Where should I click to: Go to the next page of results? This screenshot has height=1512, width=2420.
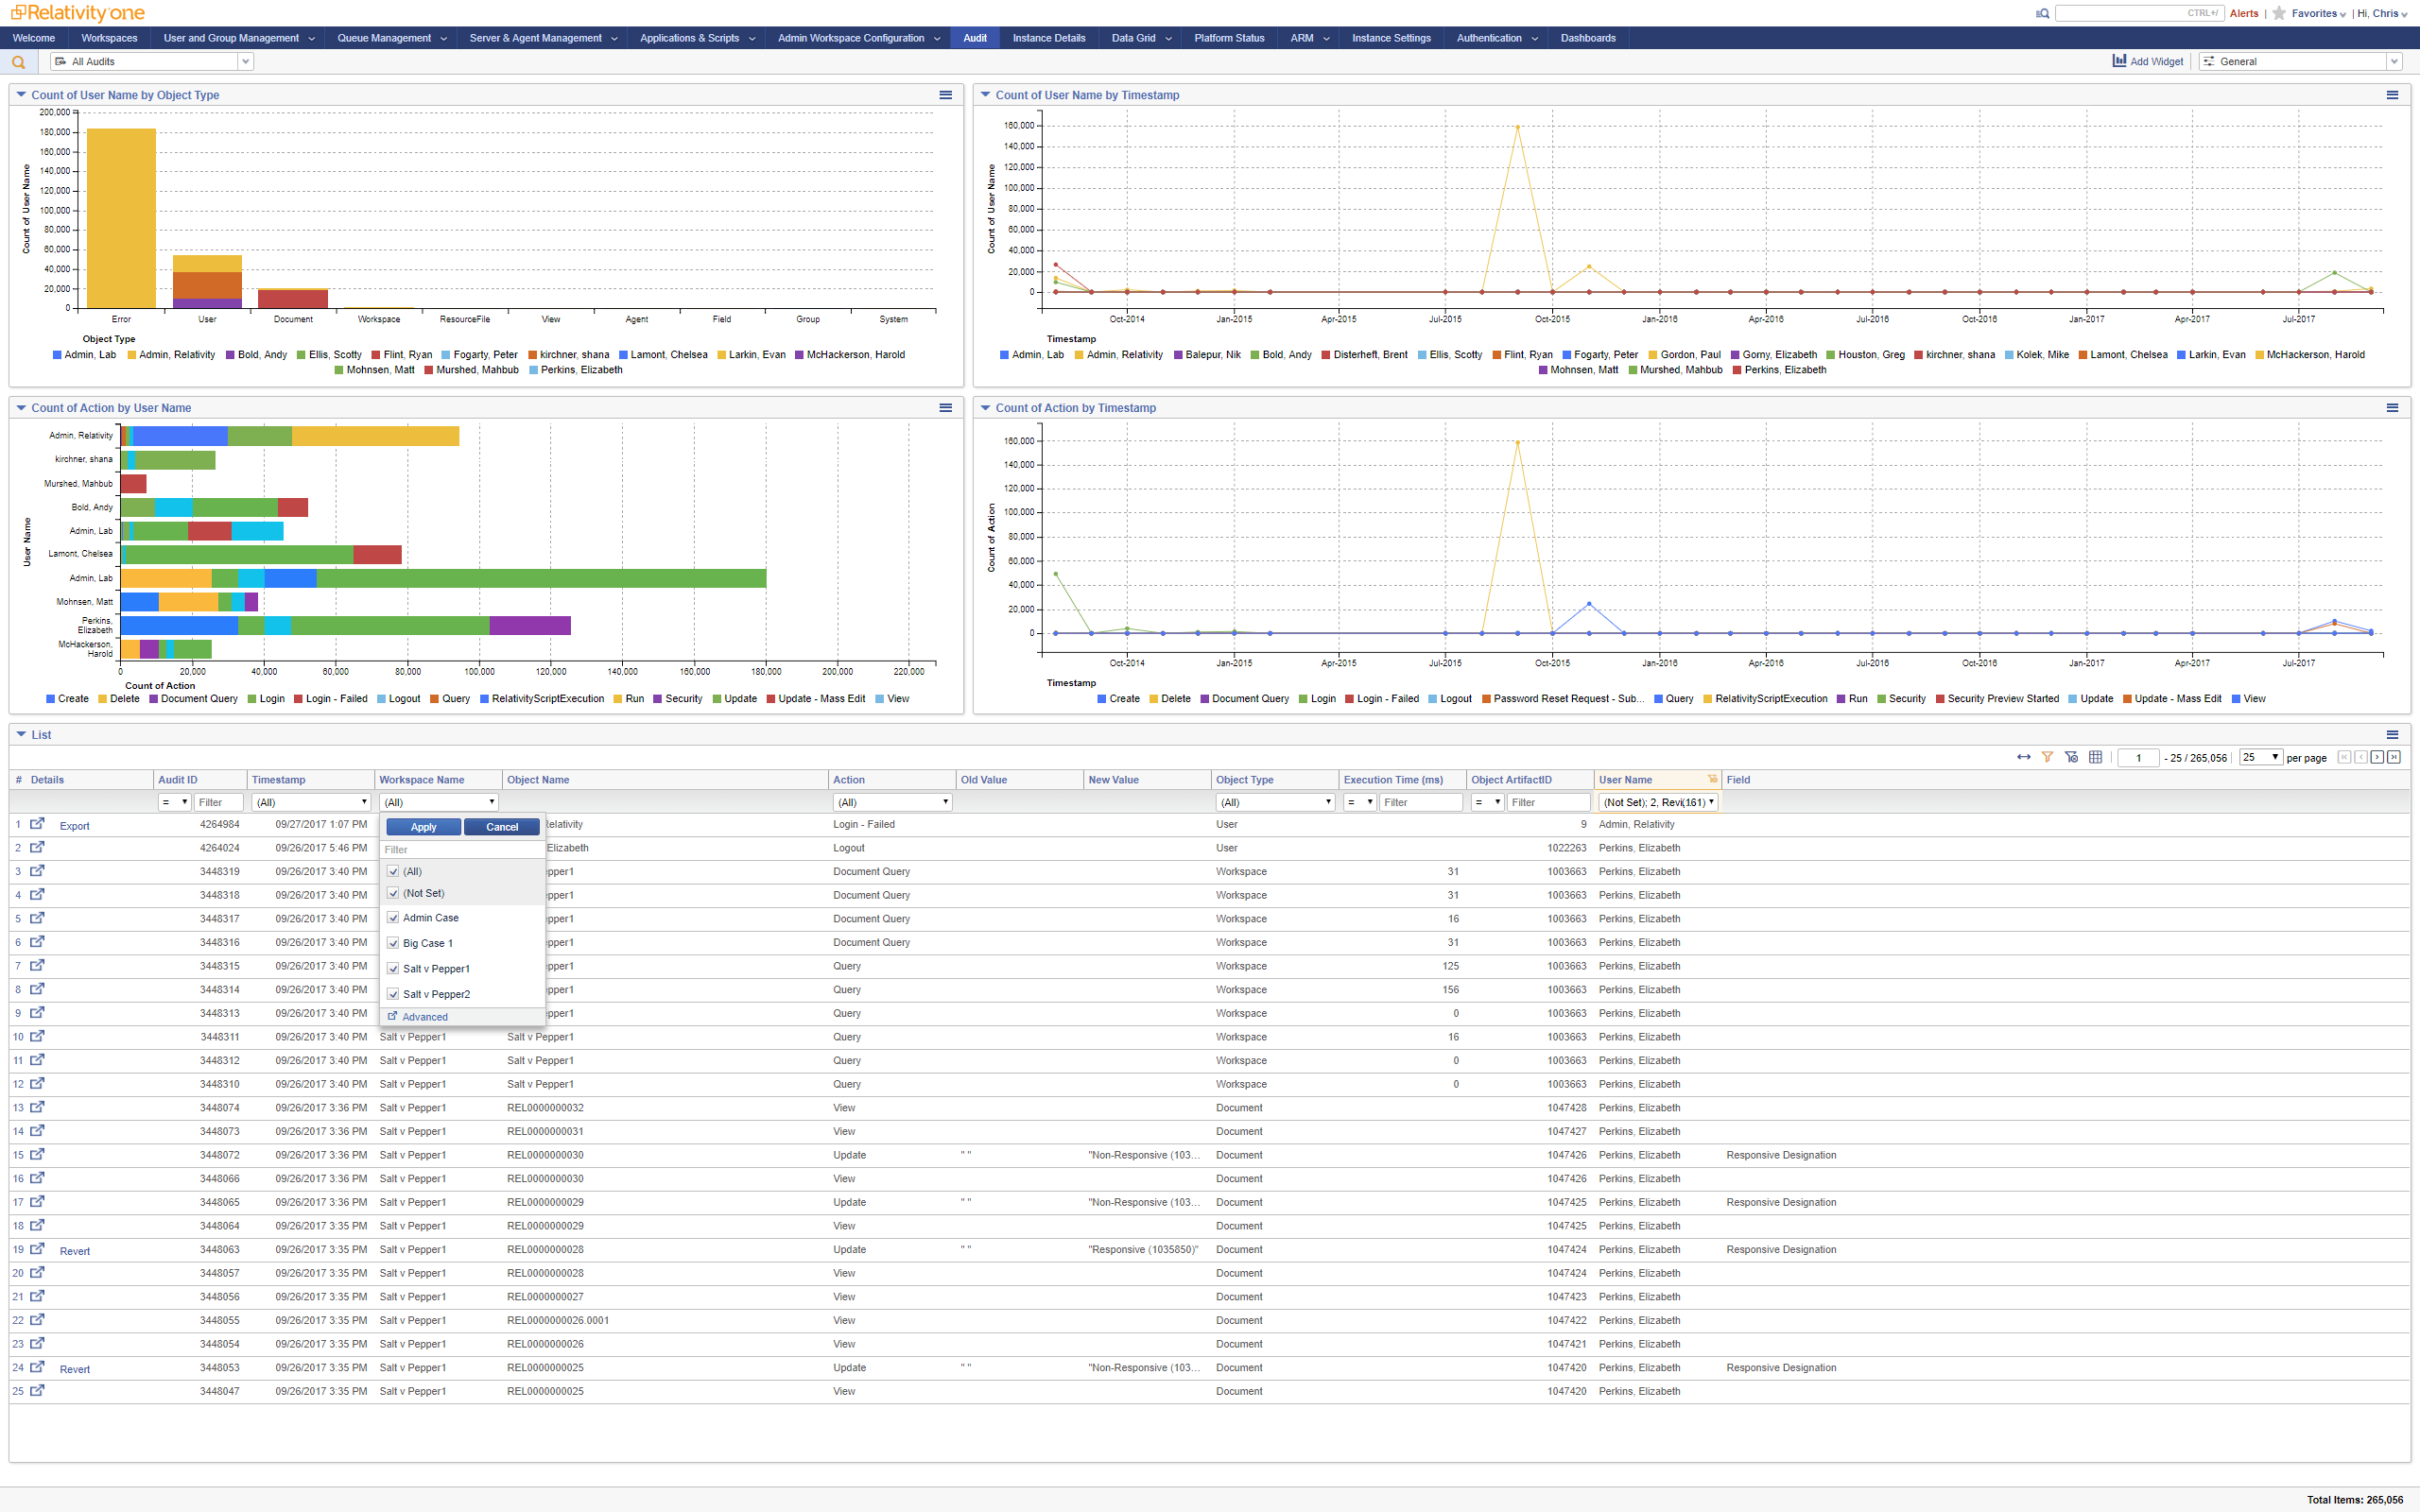(2377, 757)
